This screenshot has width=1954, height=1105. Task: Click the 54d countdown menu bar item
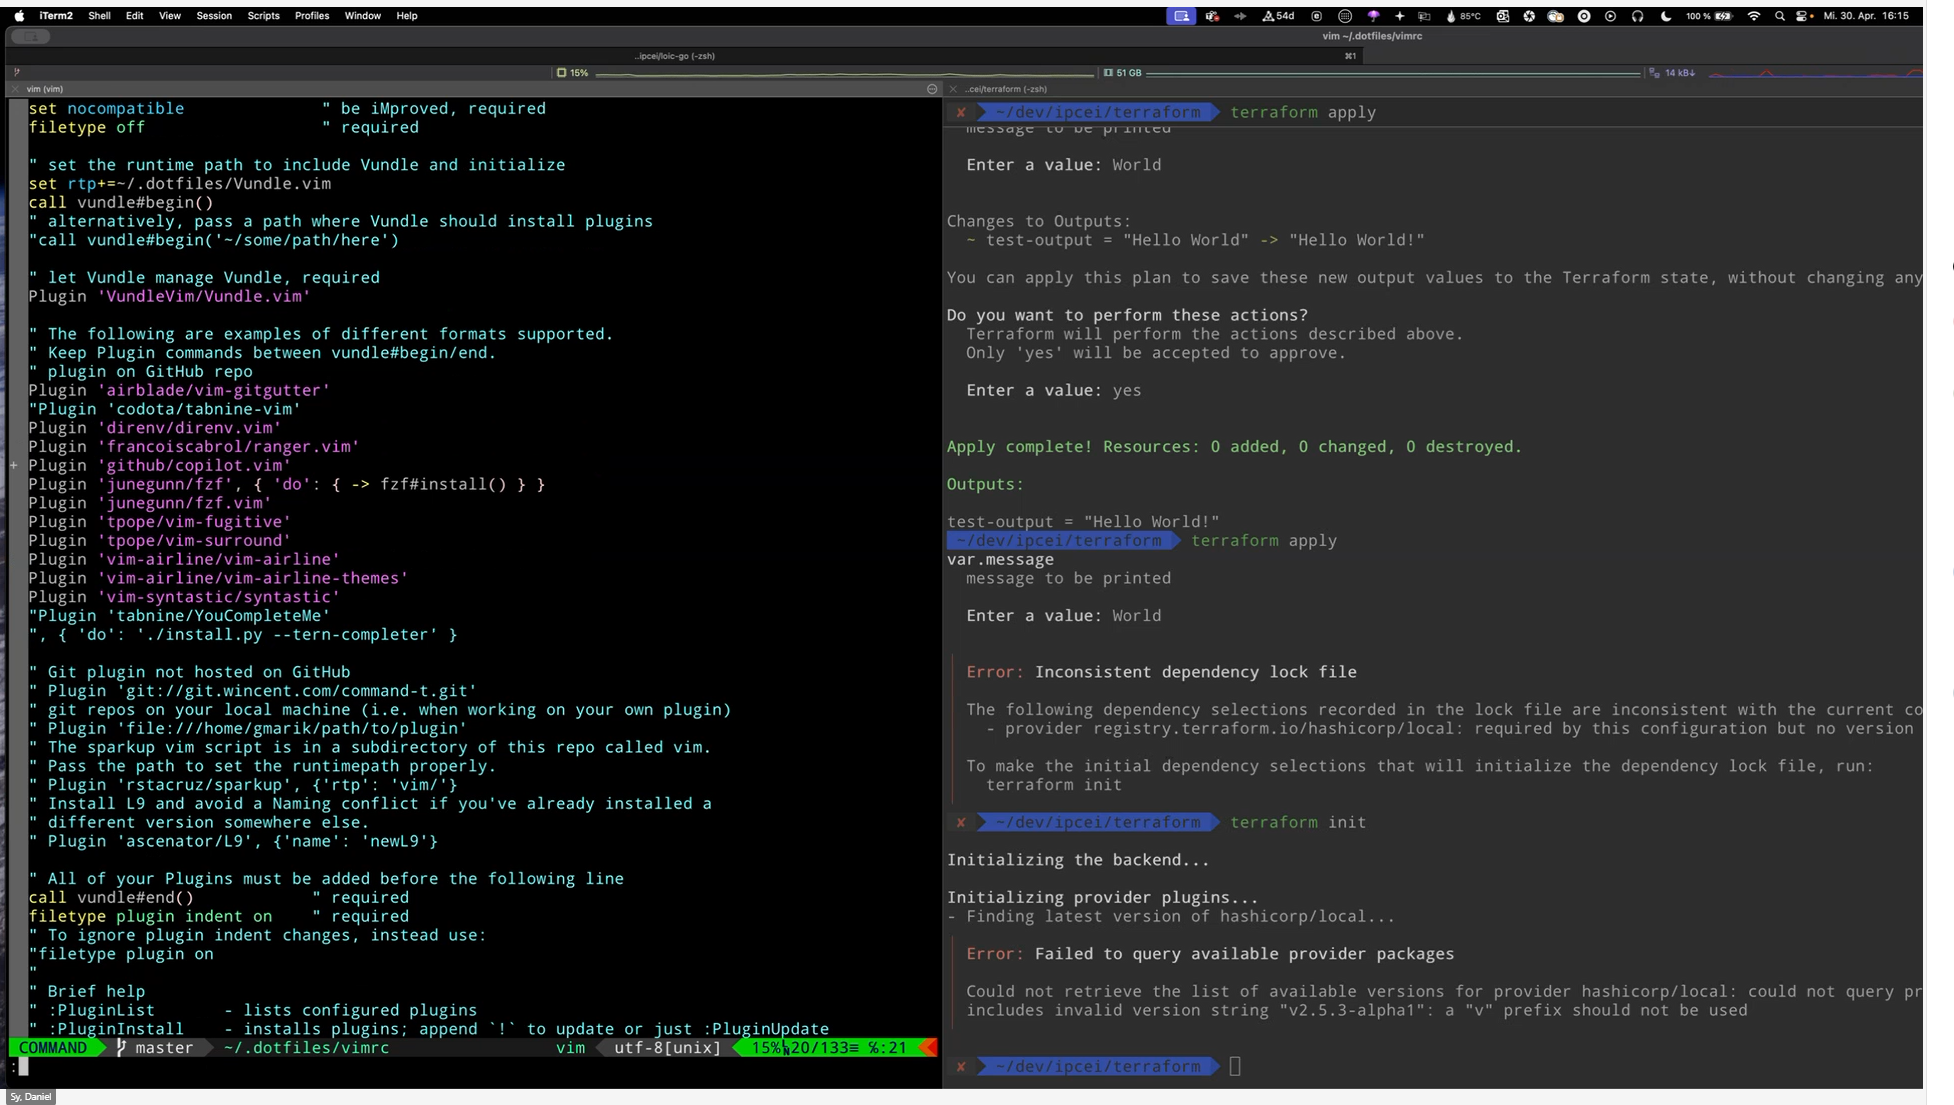point(1278,16)
